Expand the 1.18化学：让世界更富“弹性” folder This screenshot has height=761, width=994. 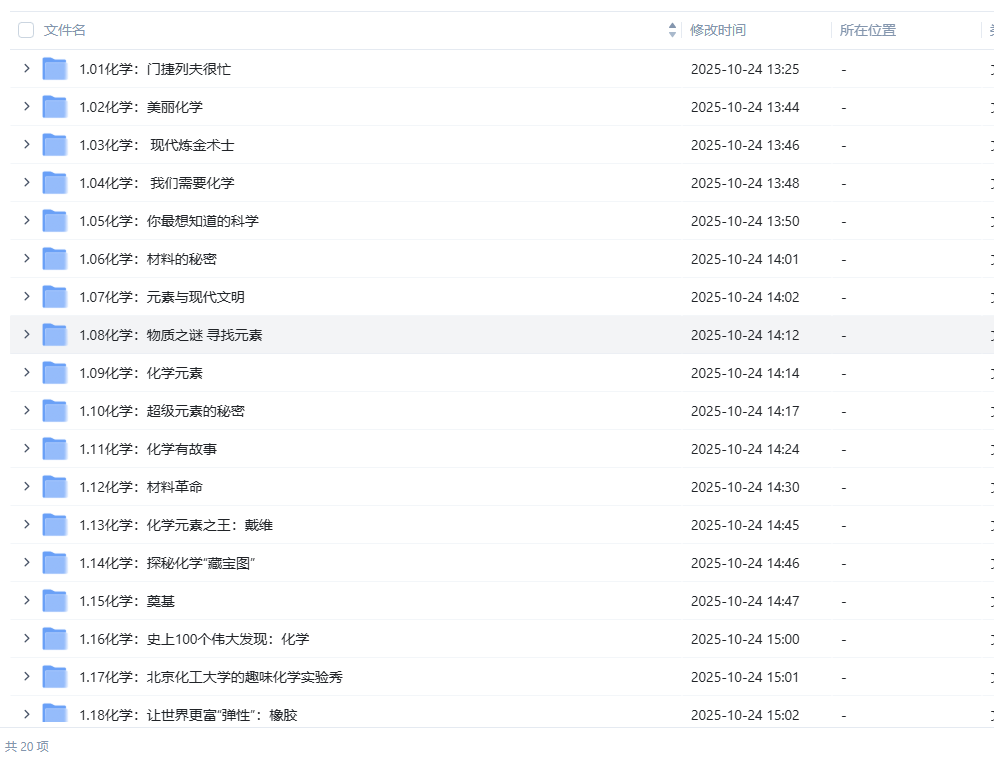coord(27,715)
